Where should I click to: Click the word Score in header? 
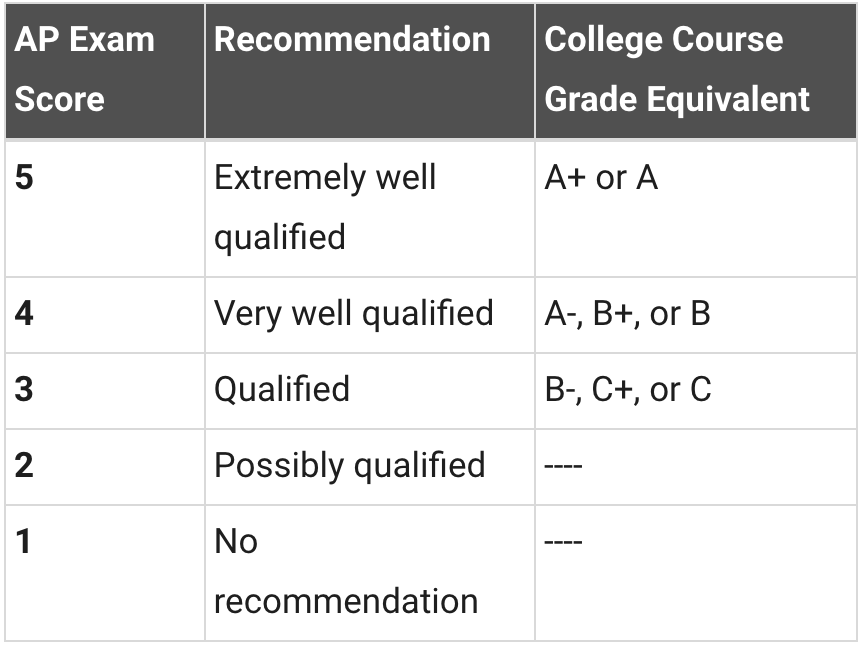tap(59, 99)
